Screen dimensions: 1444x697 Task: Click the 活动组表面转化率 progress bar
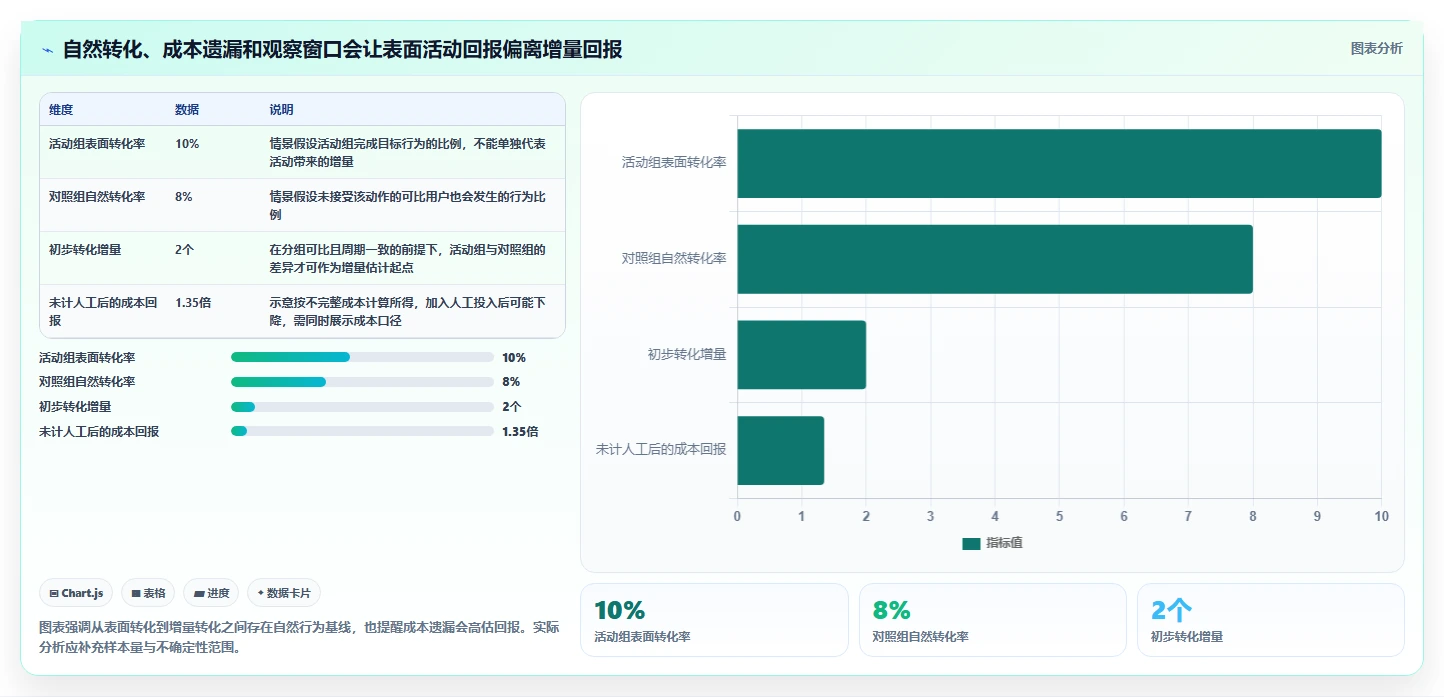pos(362,357)
